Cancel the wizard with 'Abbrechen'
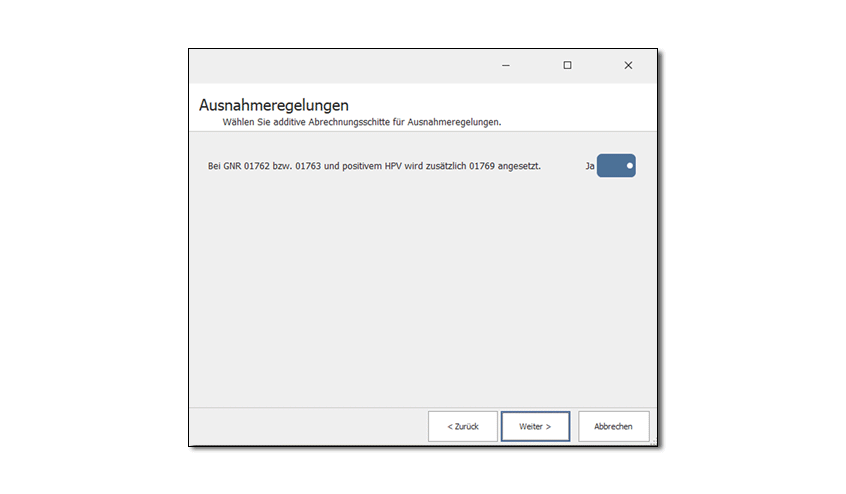The width and height of the screenshot is (846, 494). click(613, 426)
